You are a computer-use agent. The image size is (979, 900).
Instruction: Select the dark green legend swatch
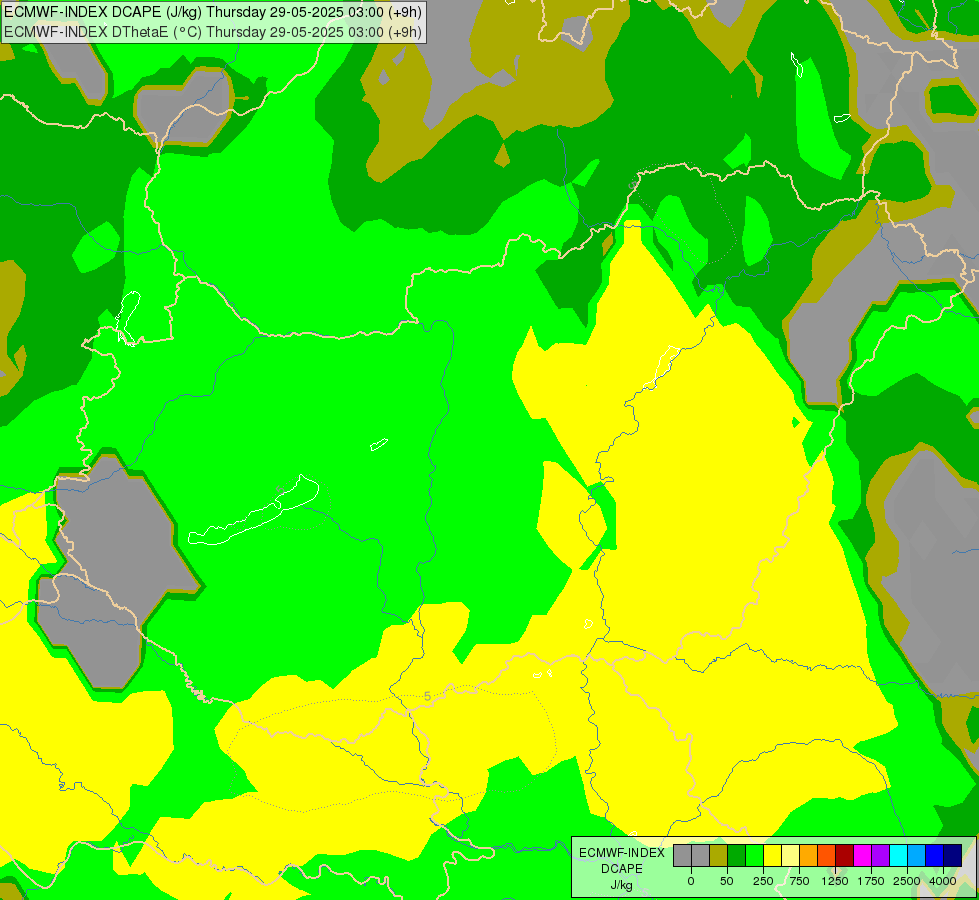click(736, 856)
